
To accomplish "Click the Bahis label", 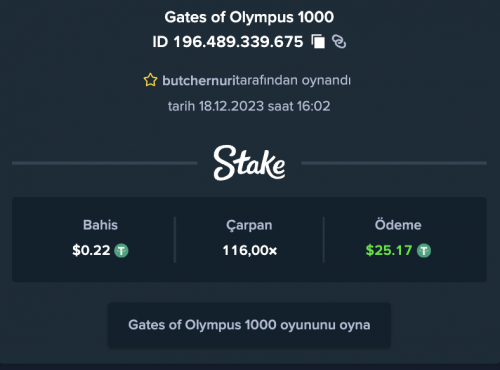I will coord(100,225).
